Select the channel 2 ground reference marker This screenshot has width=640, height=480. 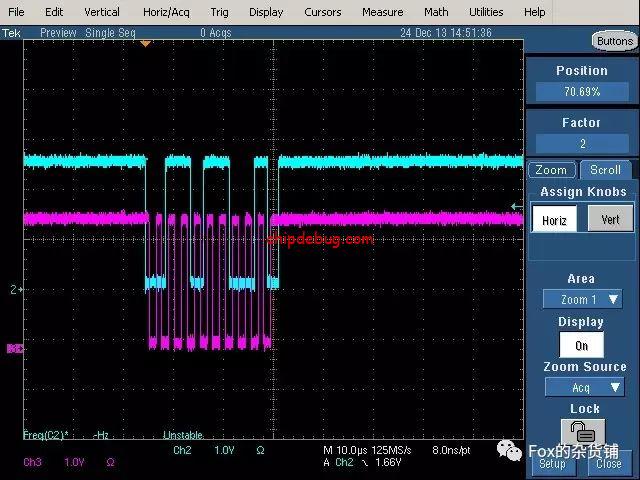(x=14, y=289)
